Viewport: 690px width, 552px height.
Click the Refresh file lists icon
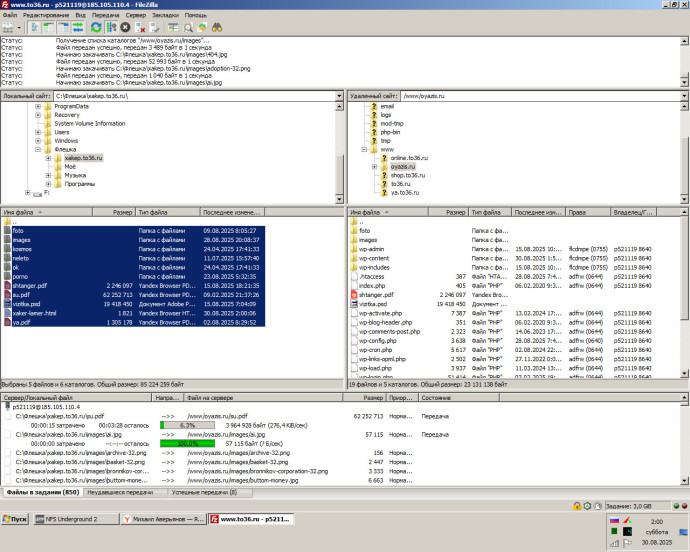pyautogui.click(x=96, y=27)
